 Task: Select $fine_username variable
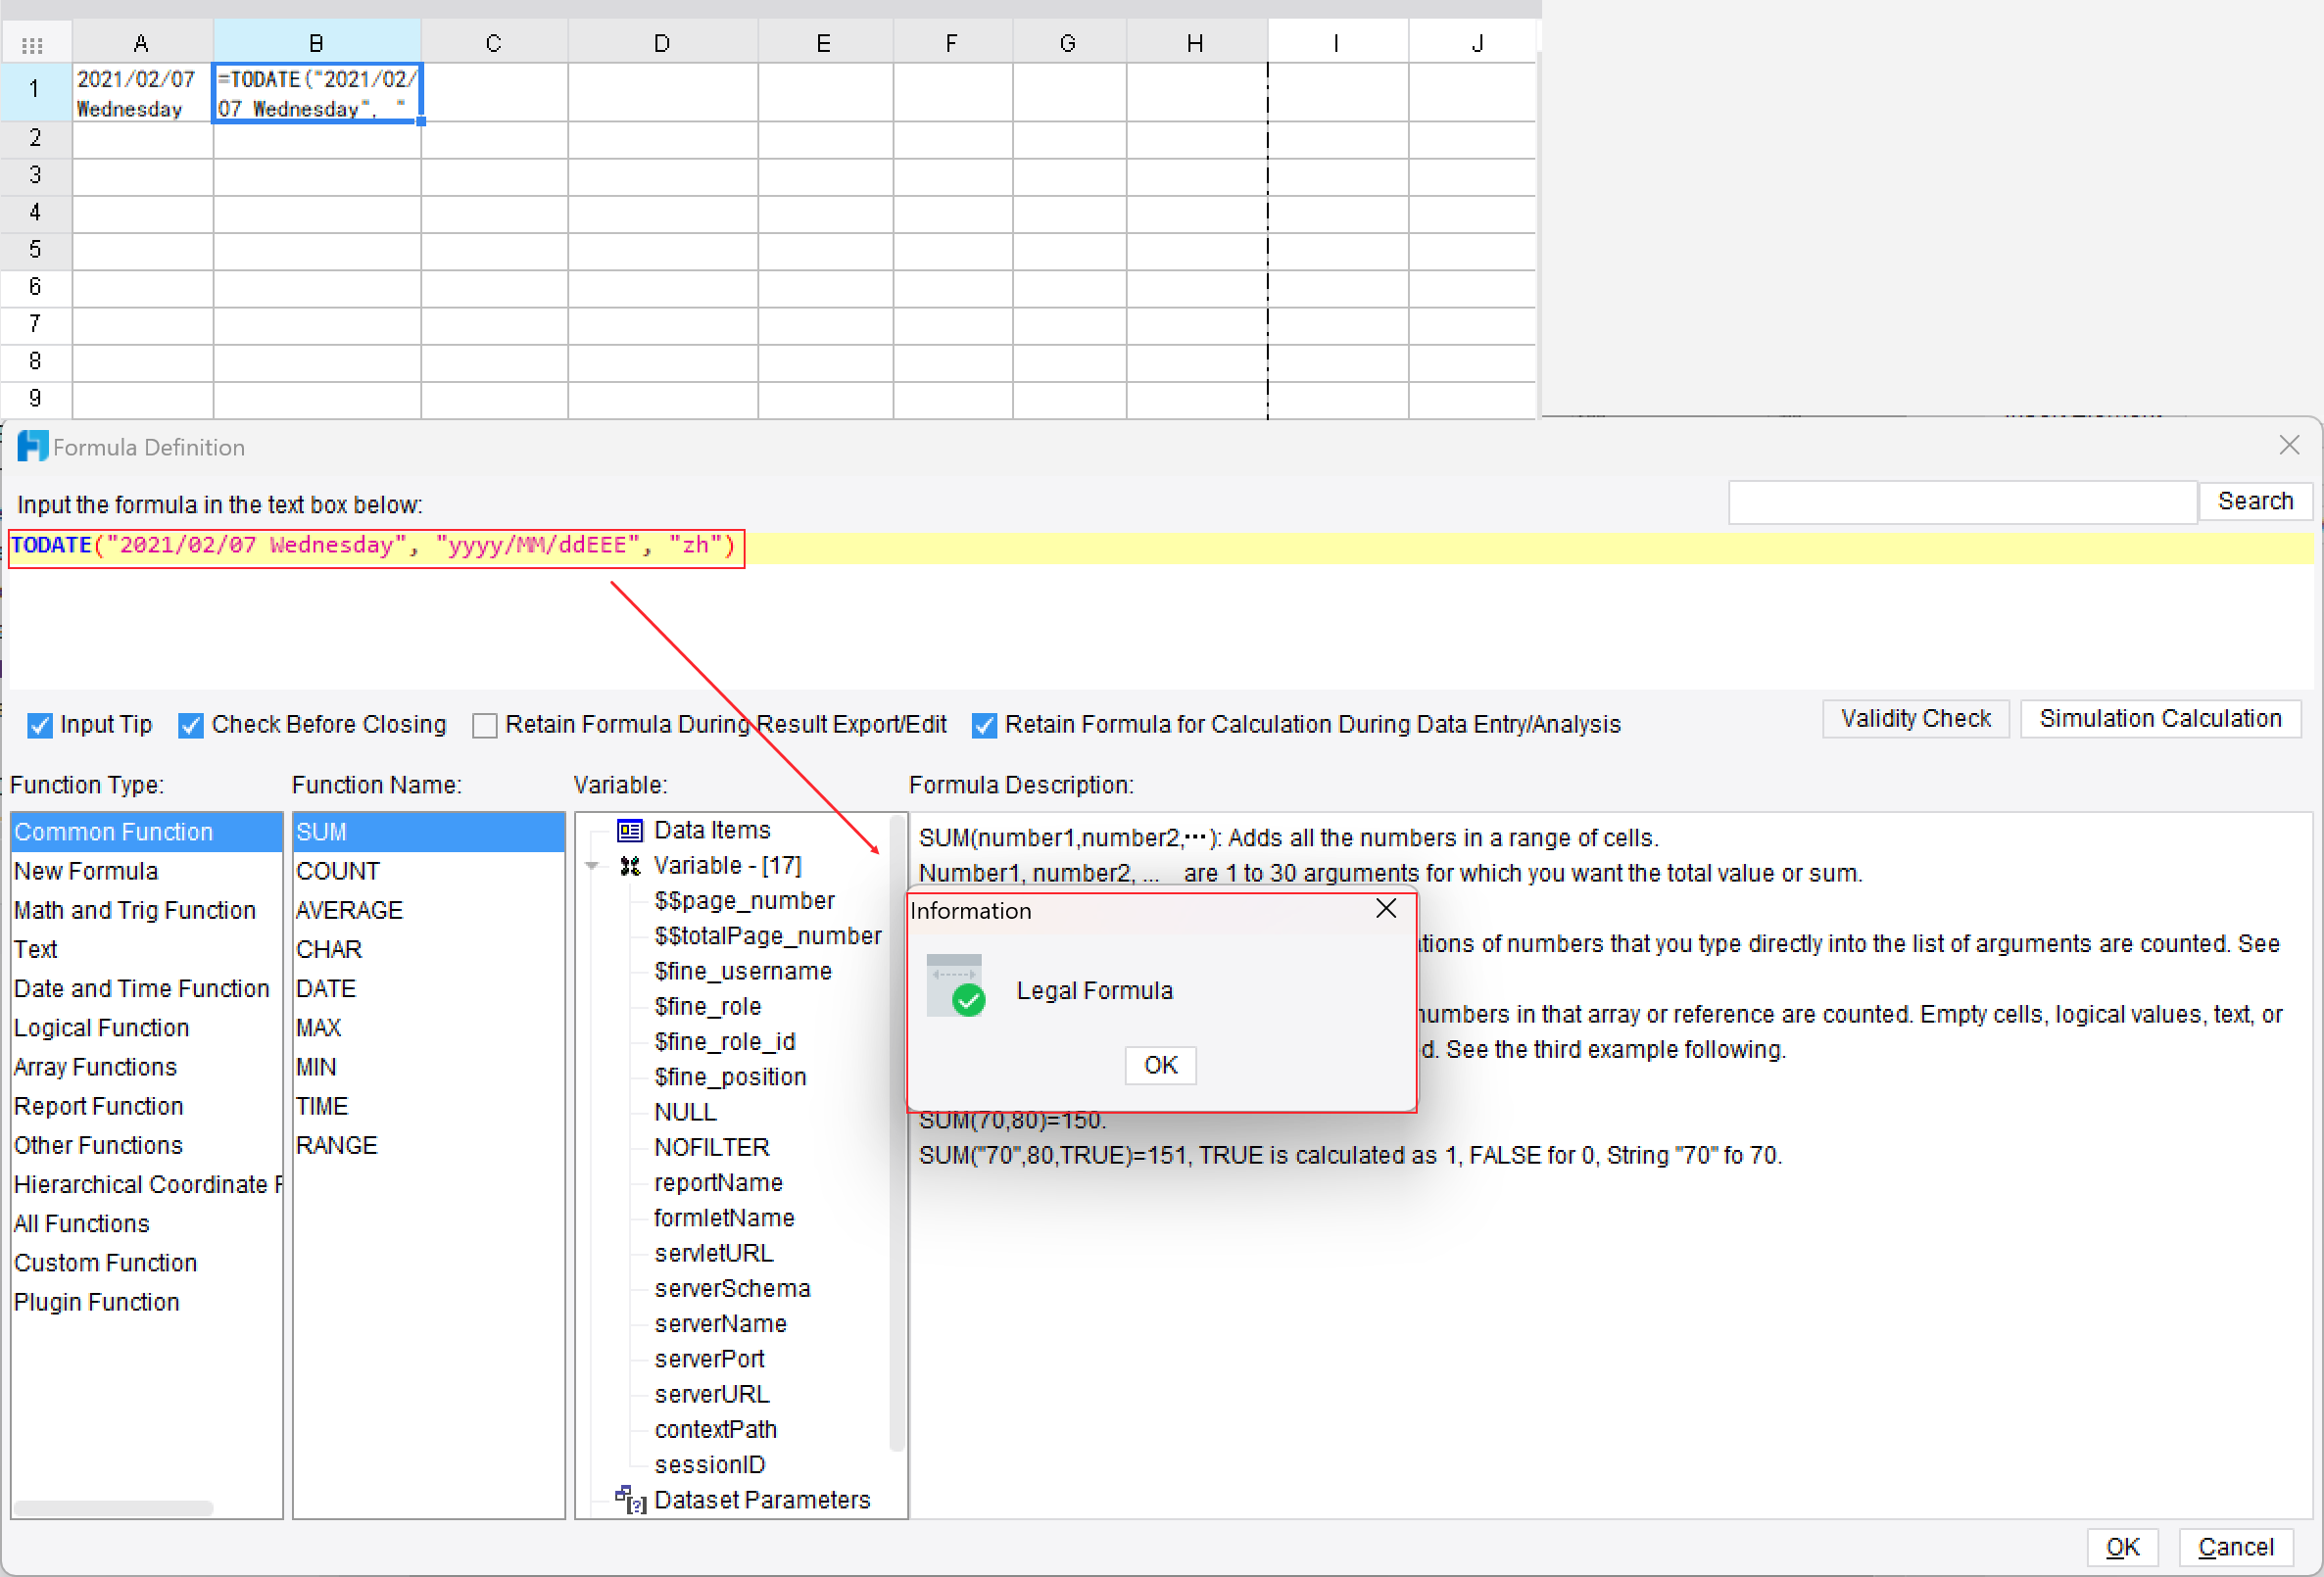click(743, 971)
